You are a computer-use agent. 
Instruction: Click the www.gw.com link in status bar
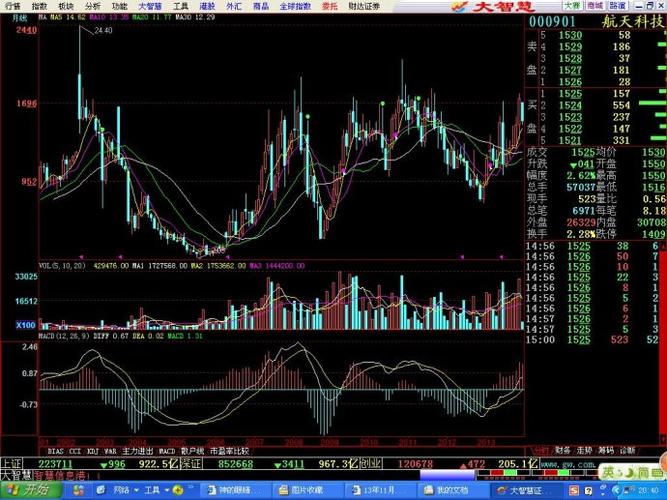568,464
